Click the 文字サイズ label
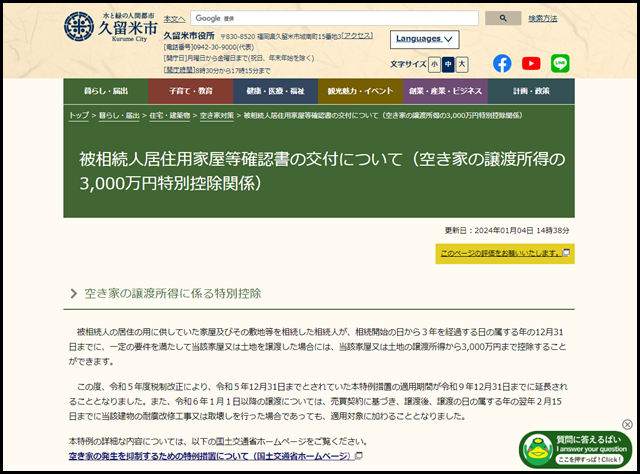 click(x=408, y=65)
